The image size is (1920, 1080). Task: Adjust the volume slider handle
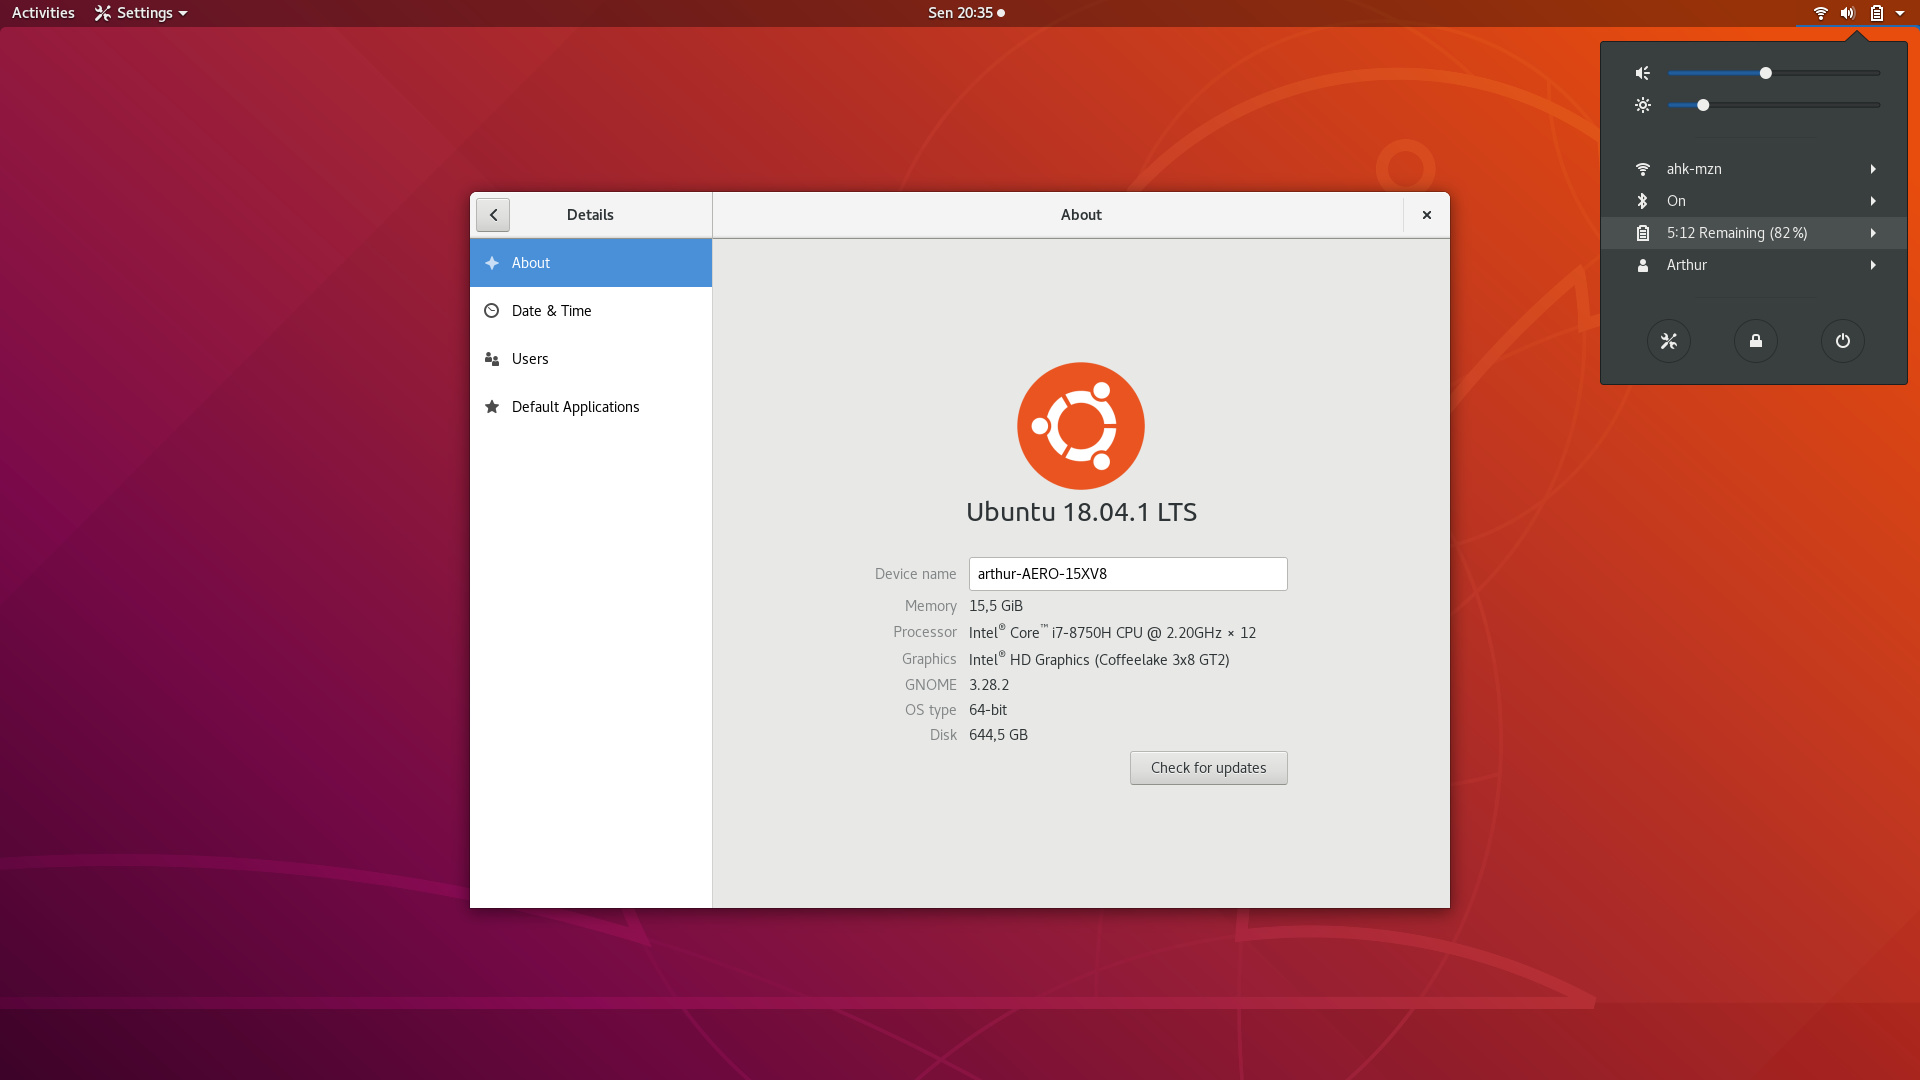(1766, 73)
